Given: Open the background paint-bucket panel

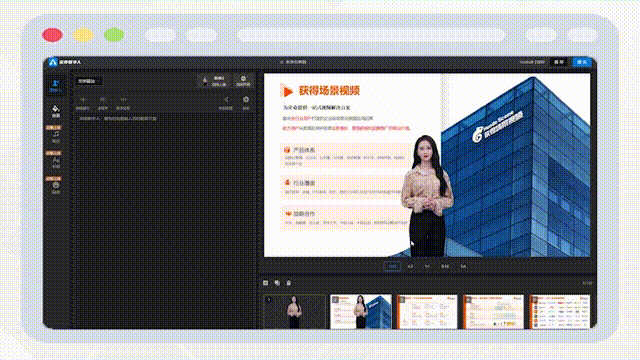Looking at the screenshot, I should (x=56, y=111).
